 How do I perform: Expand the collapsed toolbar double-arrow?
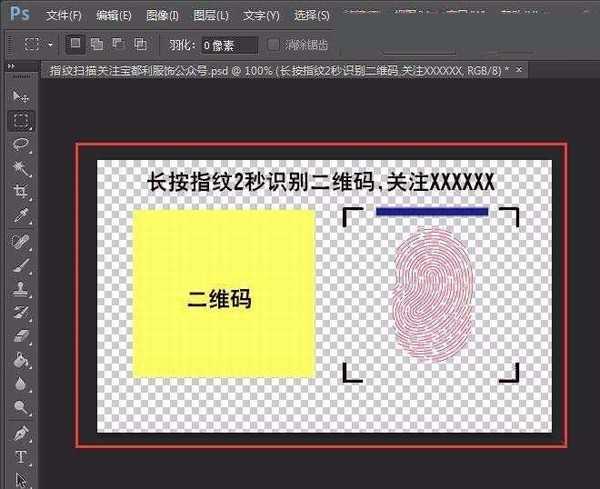12,67
